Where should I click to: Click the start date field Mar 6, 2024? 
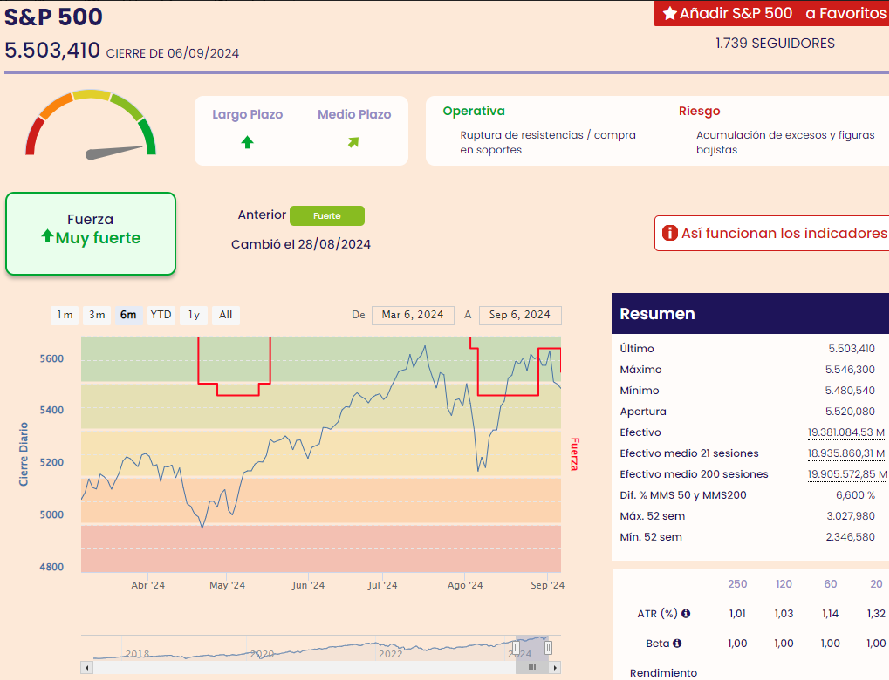pos(413,315)
